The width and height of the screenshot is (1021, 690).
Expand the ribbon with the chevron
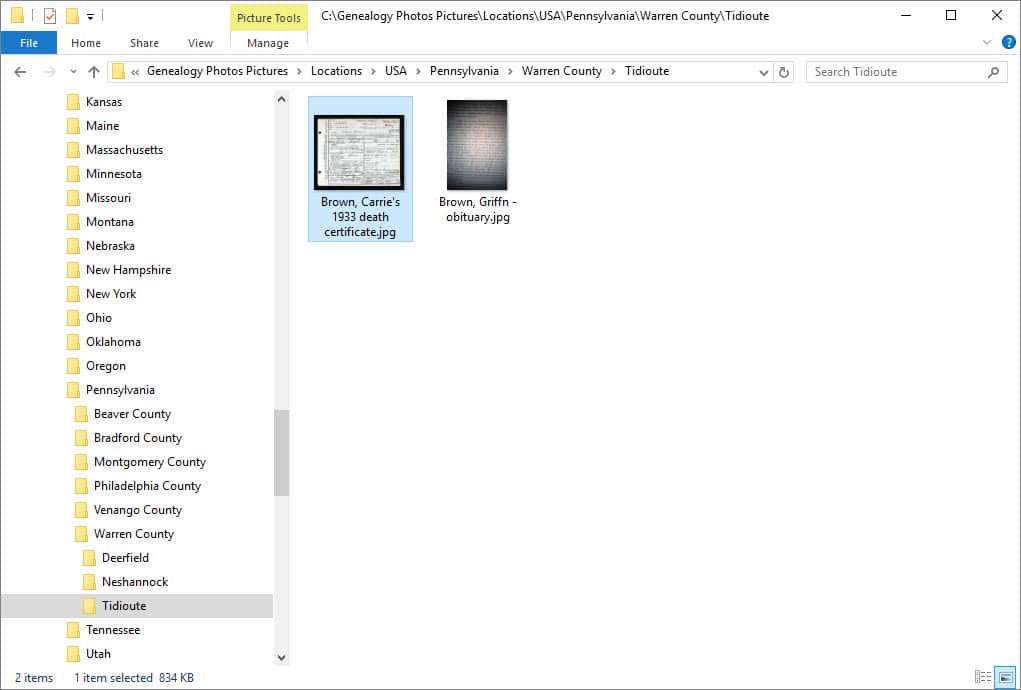[x=986, y=43]
